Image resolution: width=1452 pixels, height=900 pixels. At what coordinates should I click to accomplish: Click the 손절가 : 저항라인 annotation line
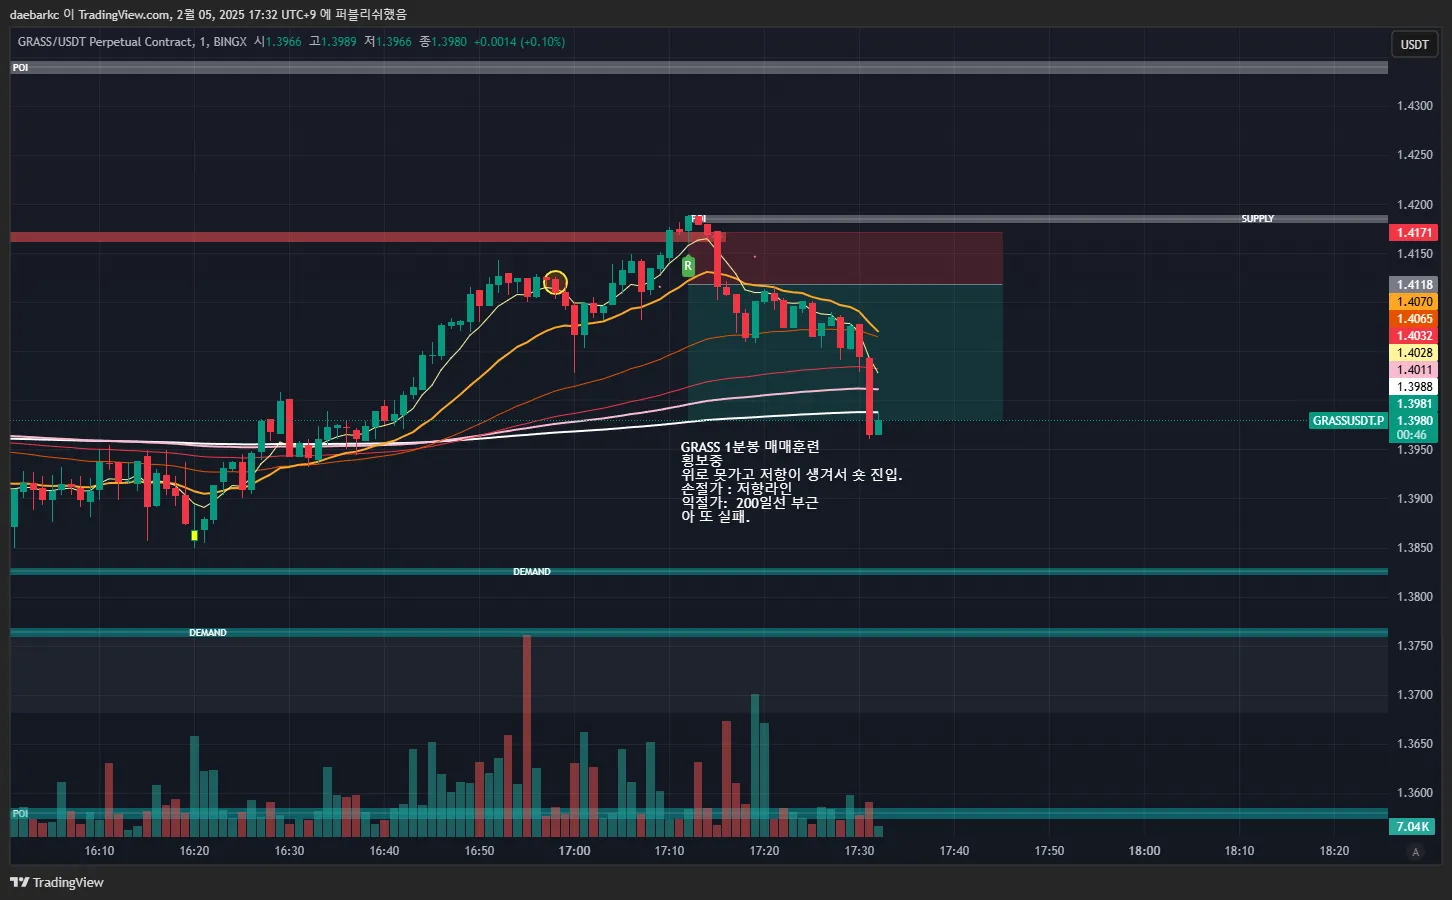click(x=736, y=489)
